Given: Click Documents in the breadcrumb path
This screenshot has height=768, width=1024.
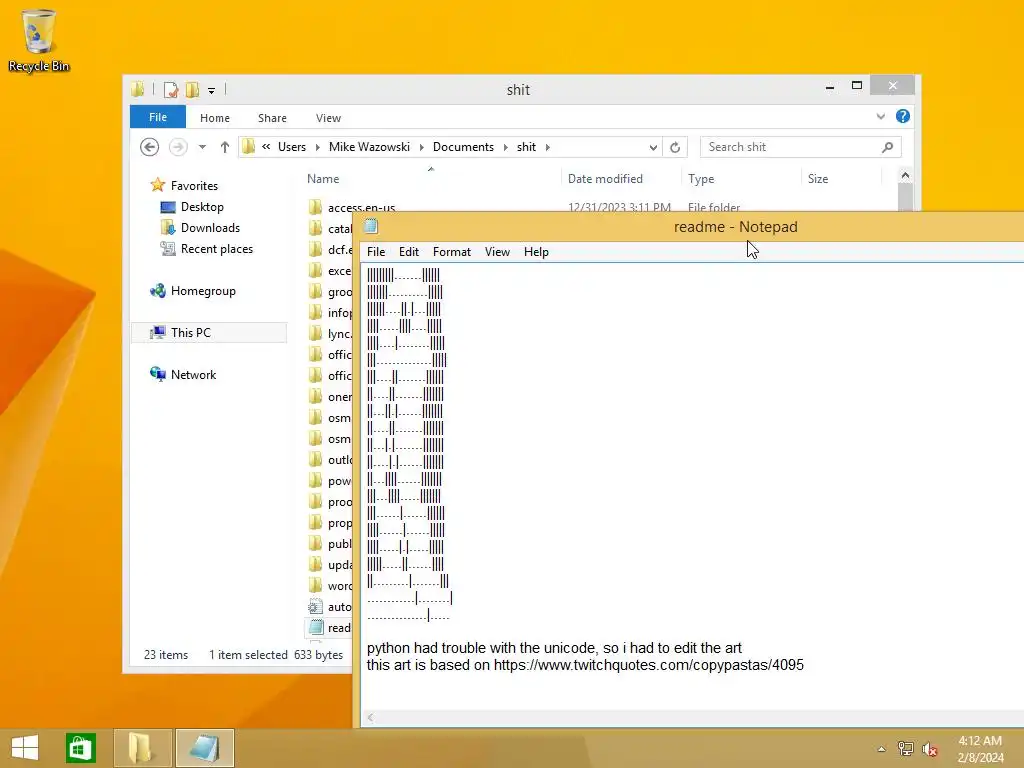Looking at the screenshot, I should [463, 147].
